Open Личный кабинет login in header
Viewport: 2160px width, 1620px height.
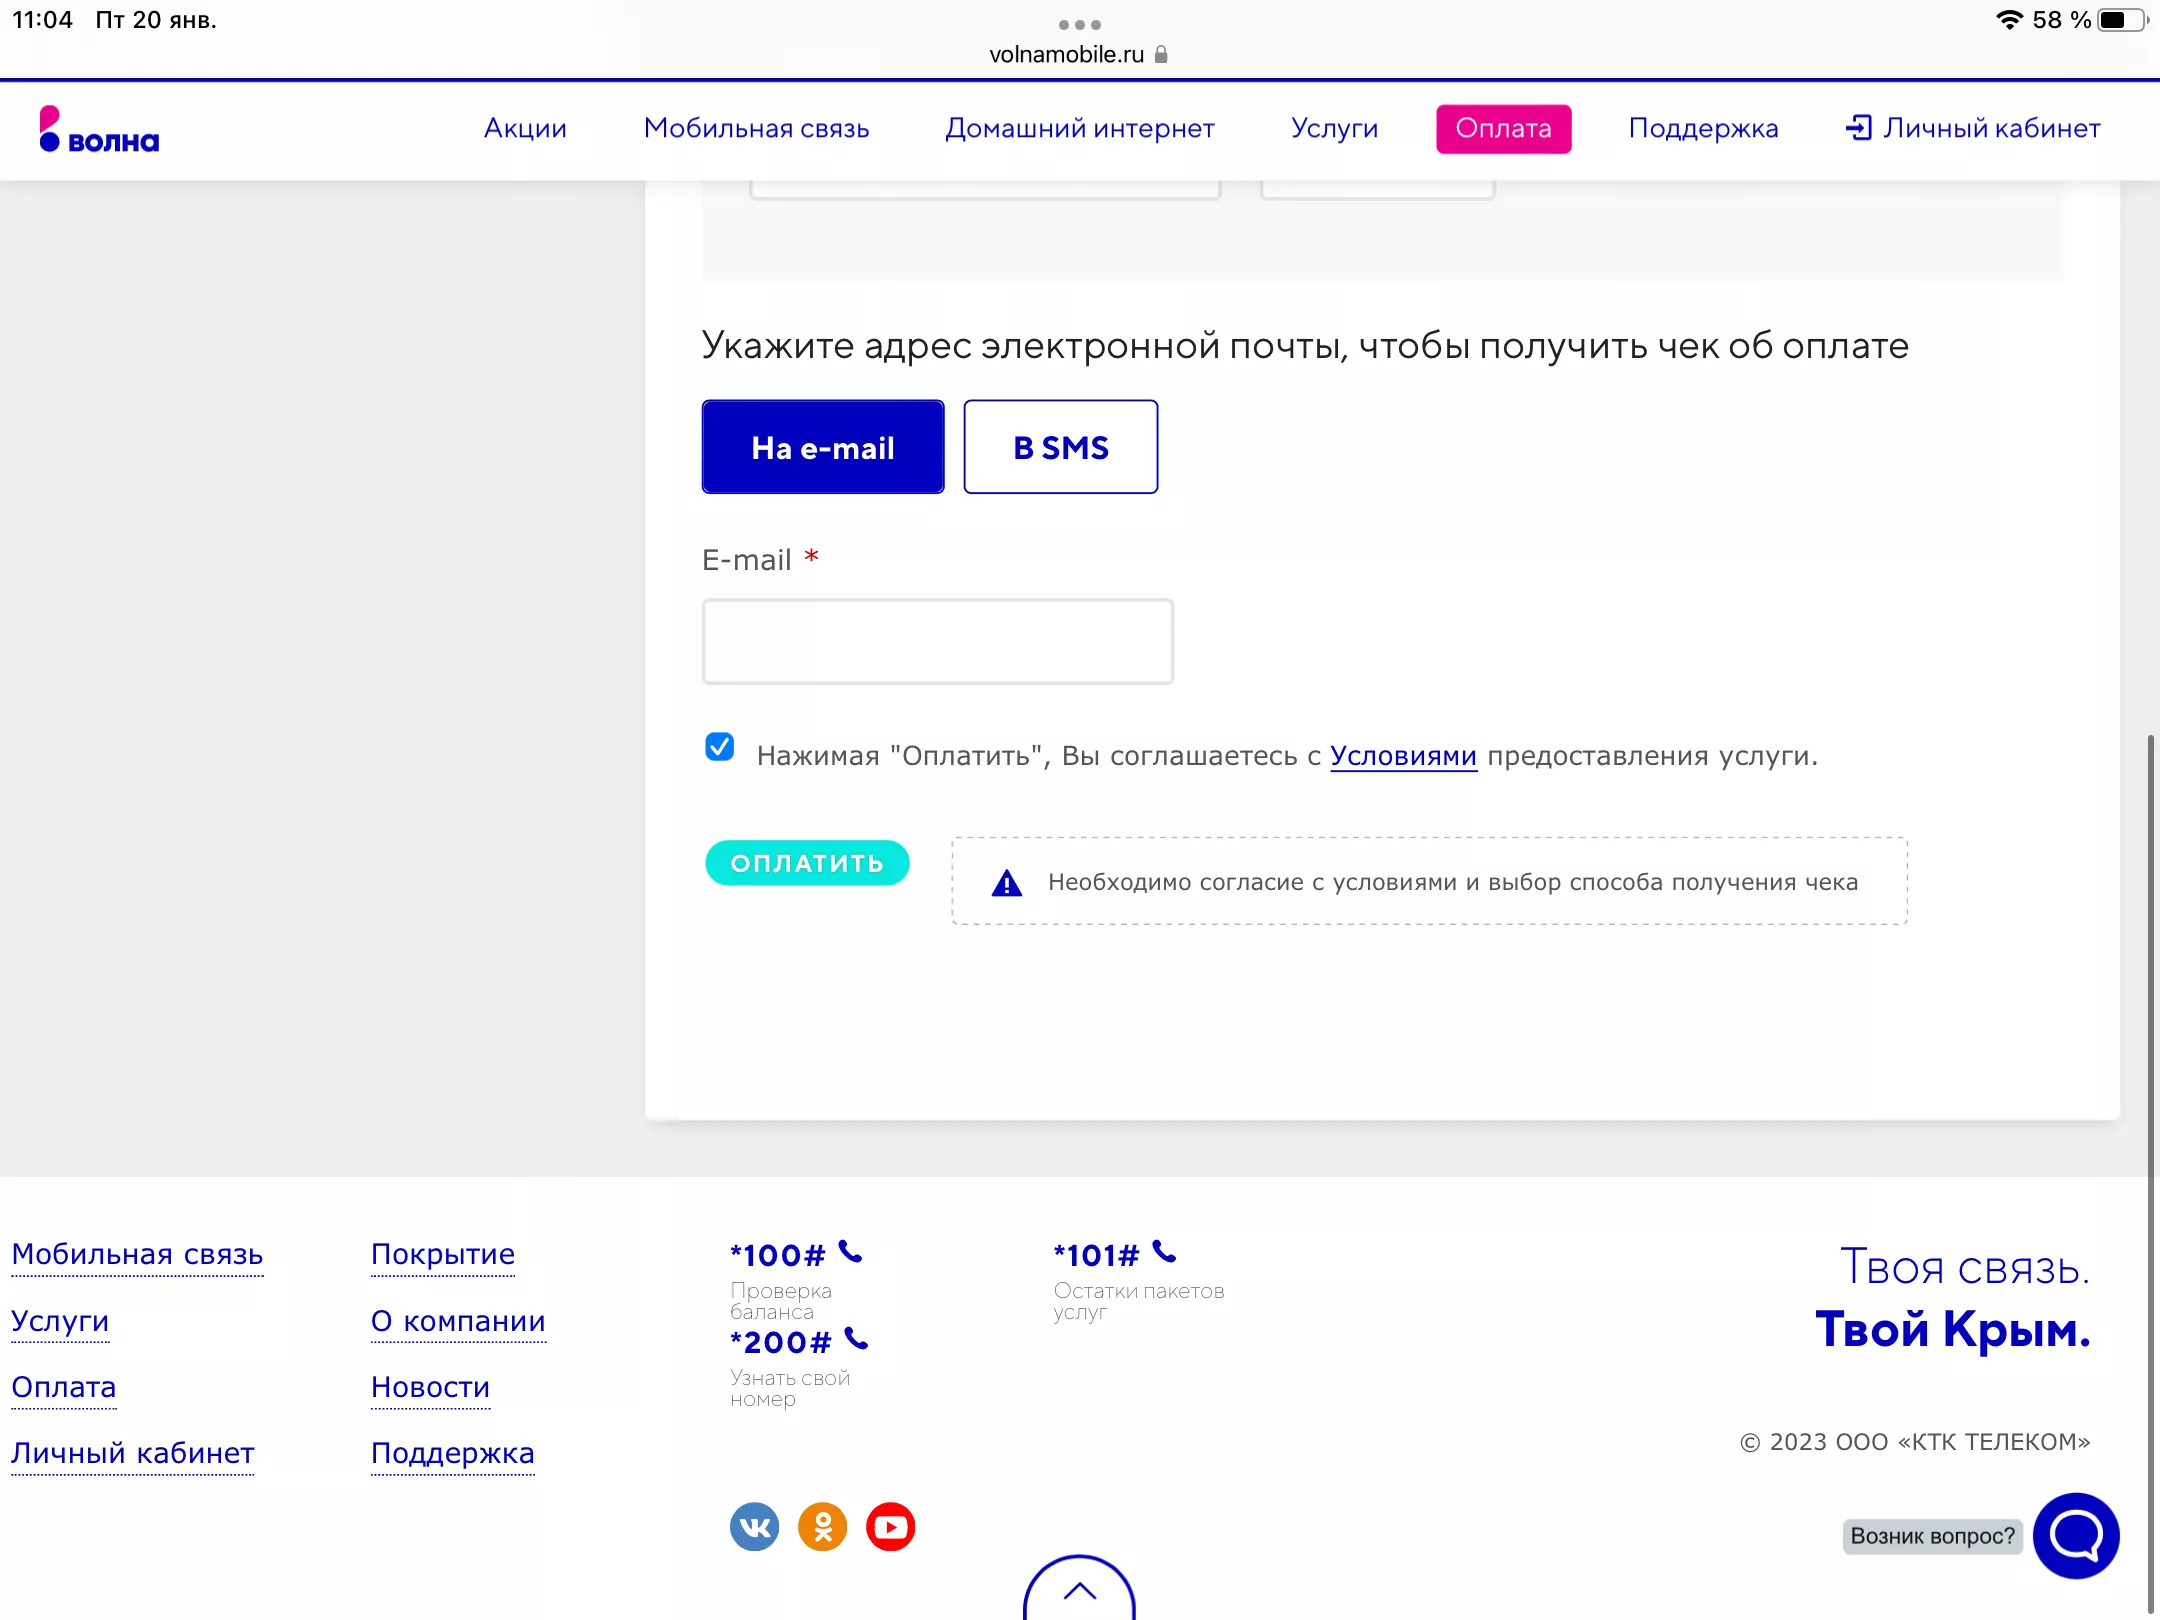tap(1973, 129)
